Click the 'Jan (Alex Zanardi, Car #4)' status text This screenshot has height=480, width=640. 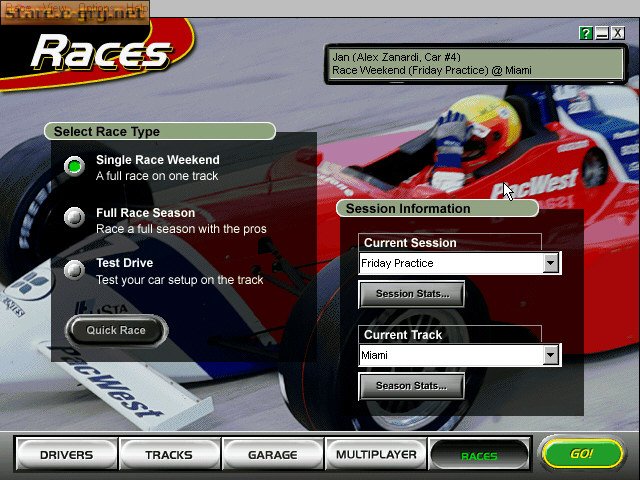coord(396,57)
